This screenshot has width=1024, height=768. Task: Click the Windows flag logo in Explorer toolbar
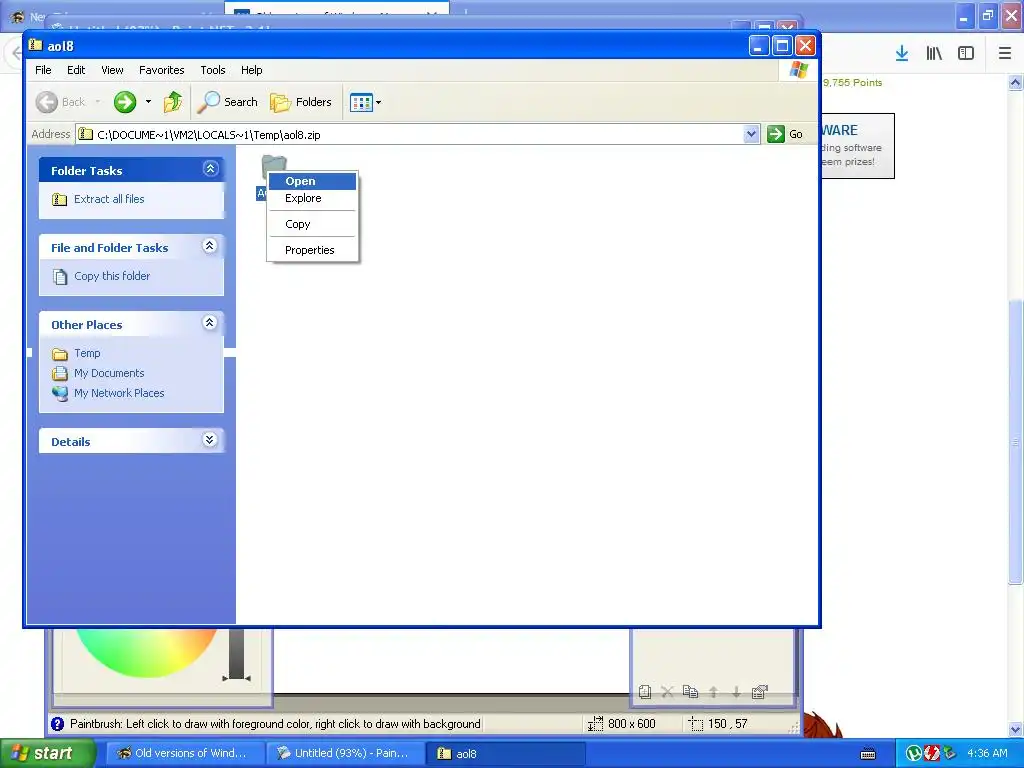[799, 70]
